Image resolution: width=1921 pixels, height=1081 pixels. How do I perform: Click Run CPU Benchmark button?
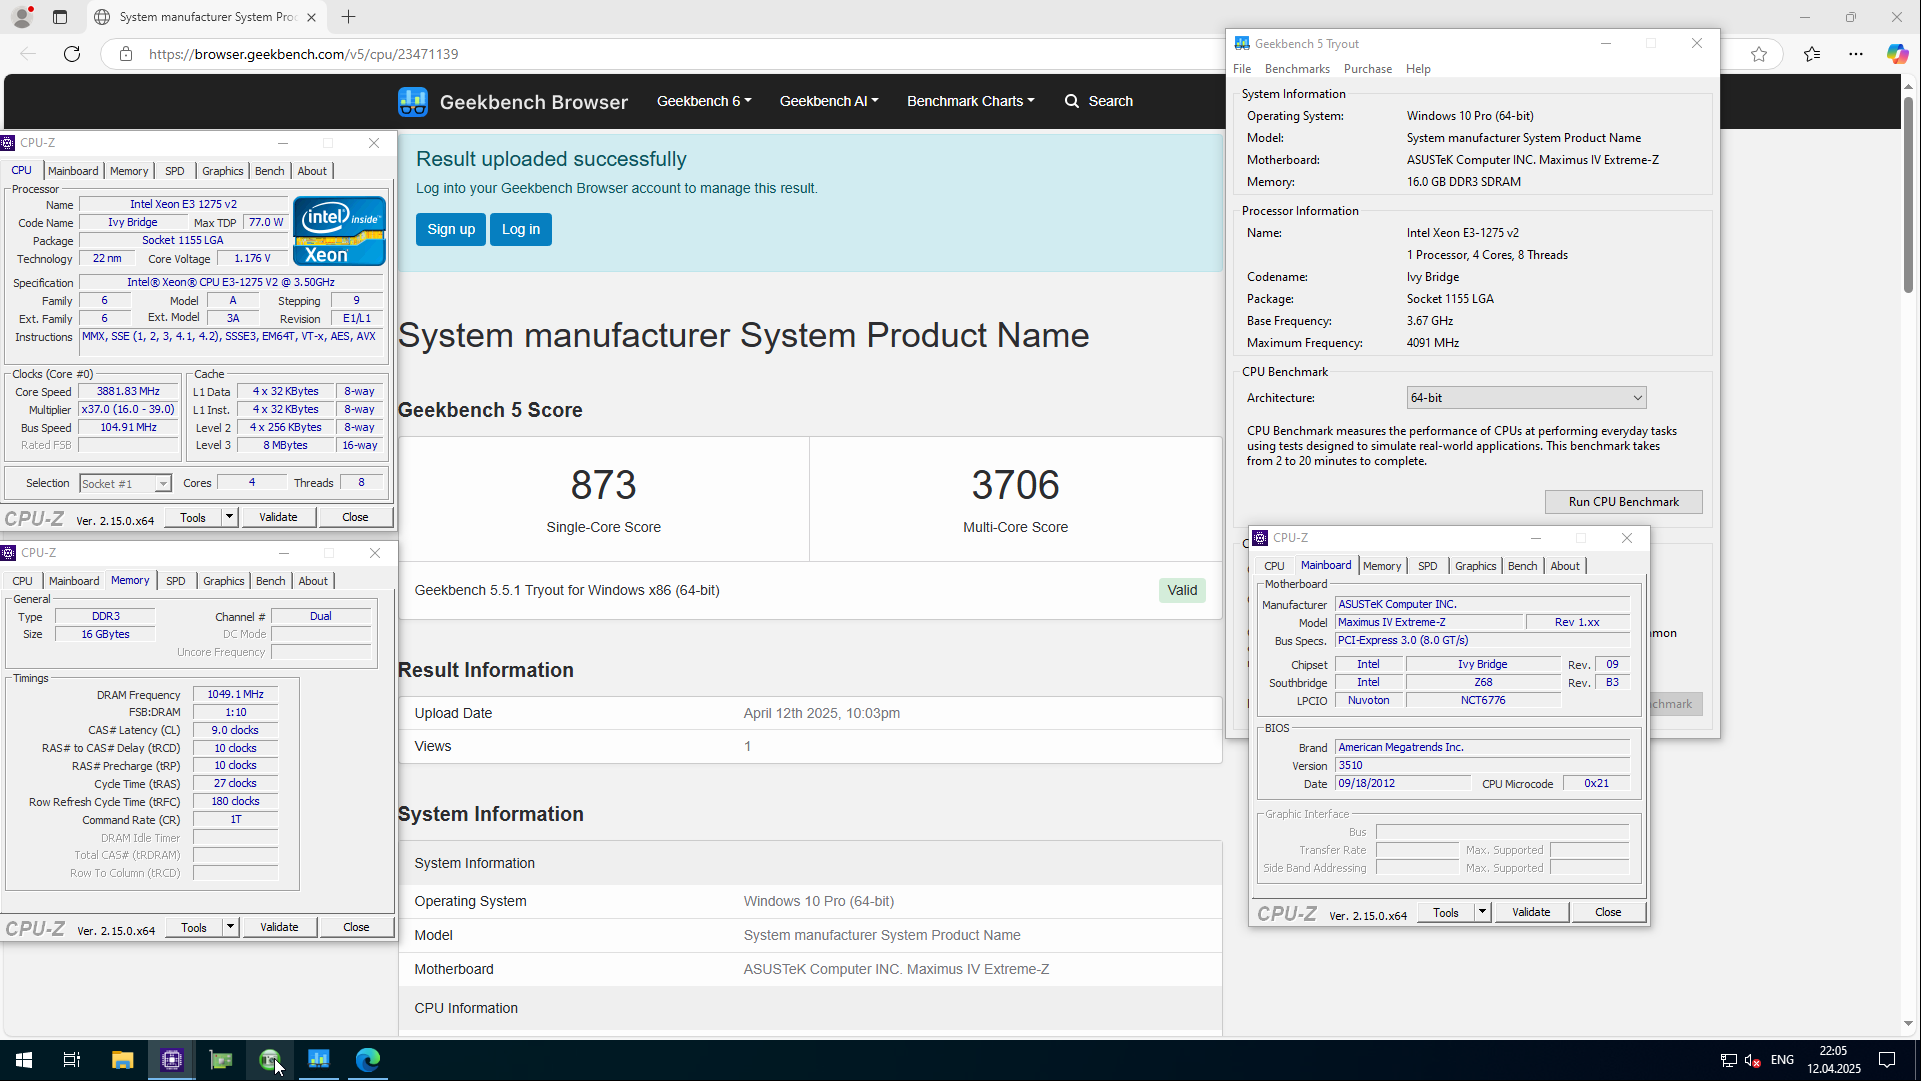[1623, 502]
